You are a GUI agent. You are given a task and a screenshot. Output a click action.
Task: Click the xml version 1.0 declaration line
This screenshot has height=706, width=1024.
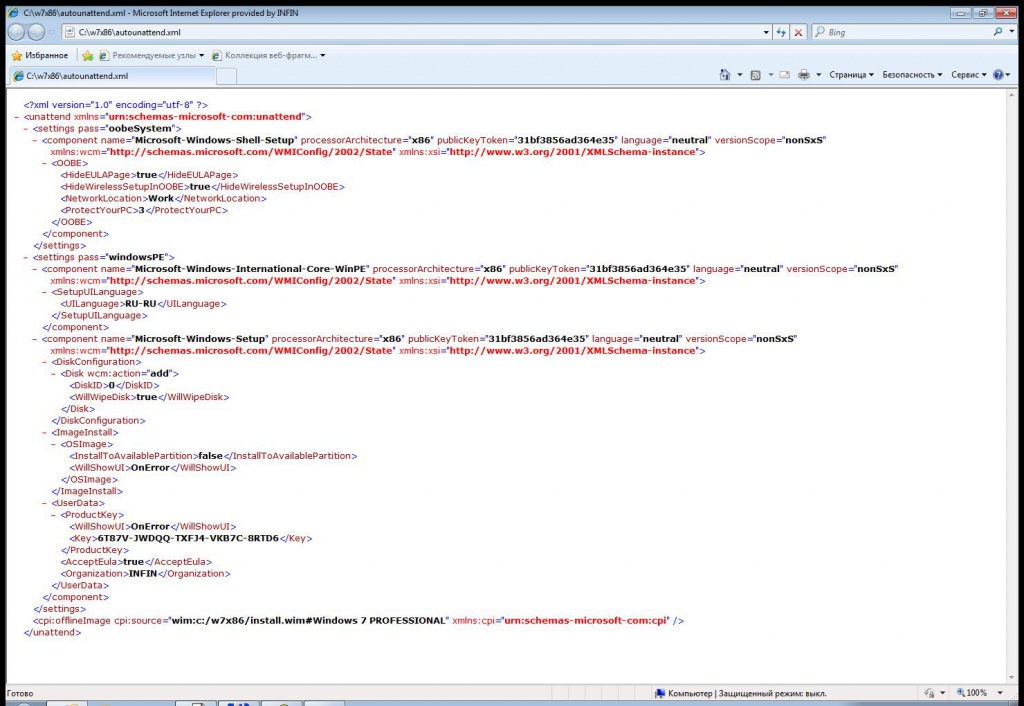pyautogui.click(x=116, y=104)
